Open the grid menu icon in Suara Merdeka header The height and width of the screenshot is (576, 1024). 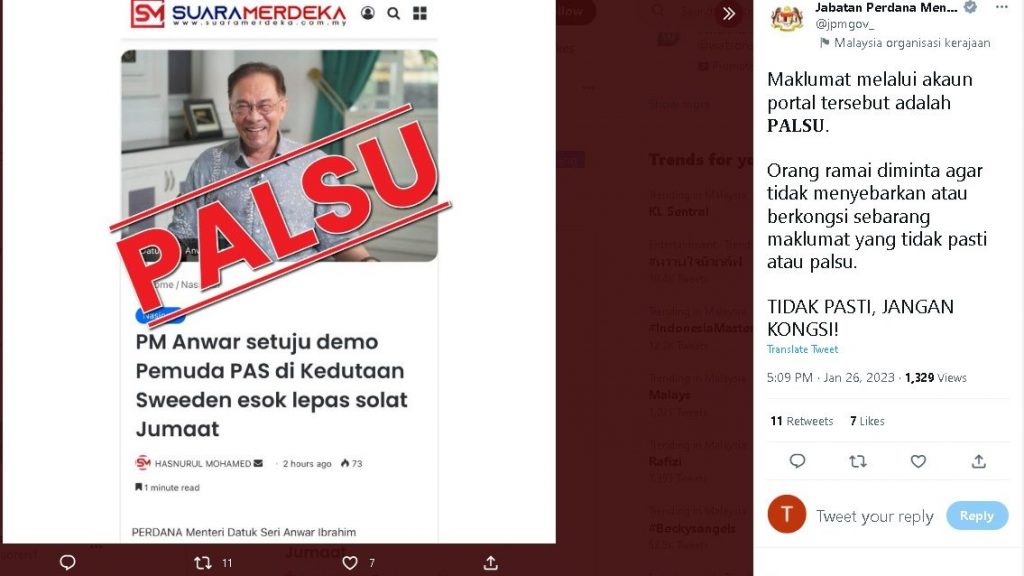coord(420,13)
